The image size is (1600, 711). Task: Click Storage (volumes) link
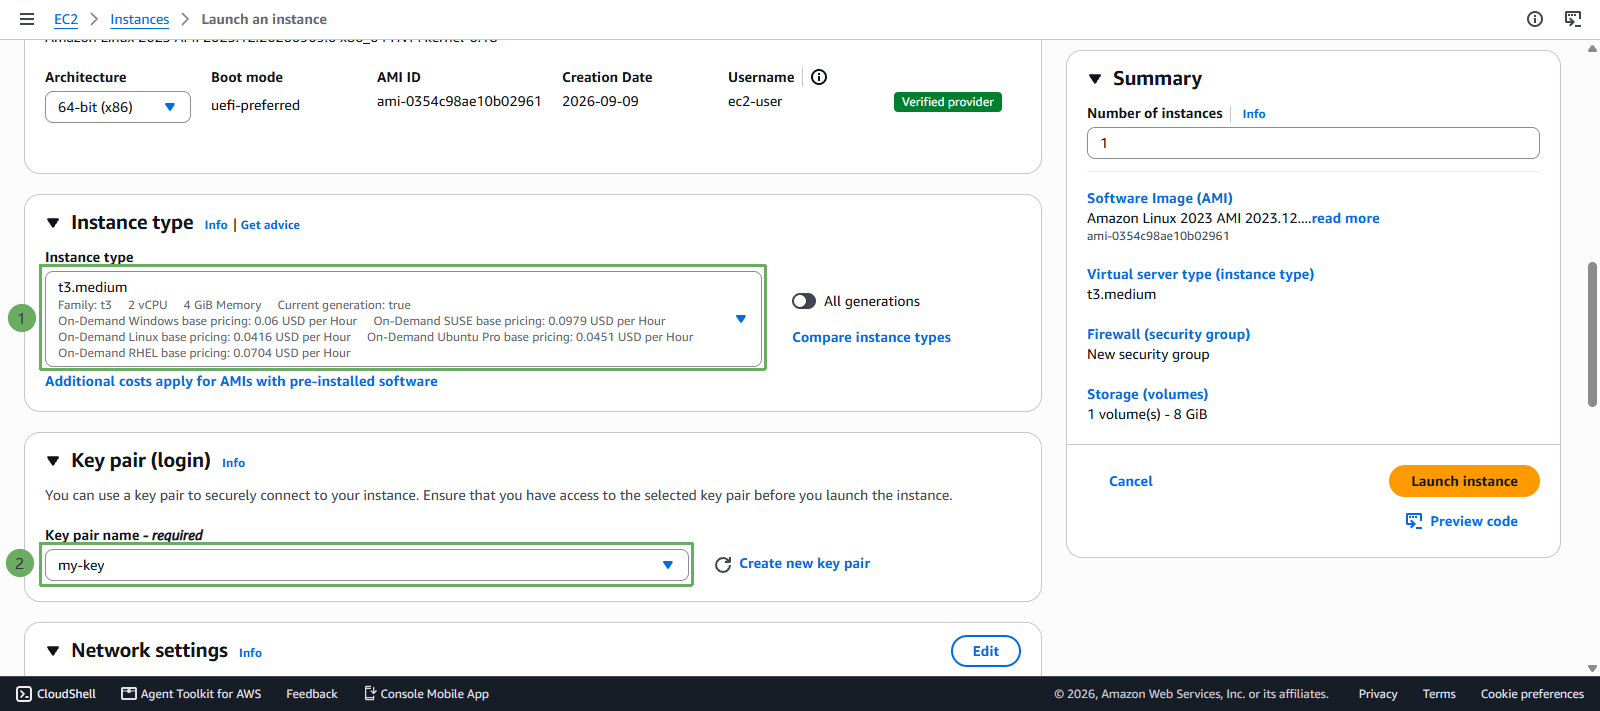pos(1147,394)
